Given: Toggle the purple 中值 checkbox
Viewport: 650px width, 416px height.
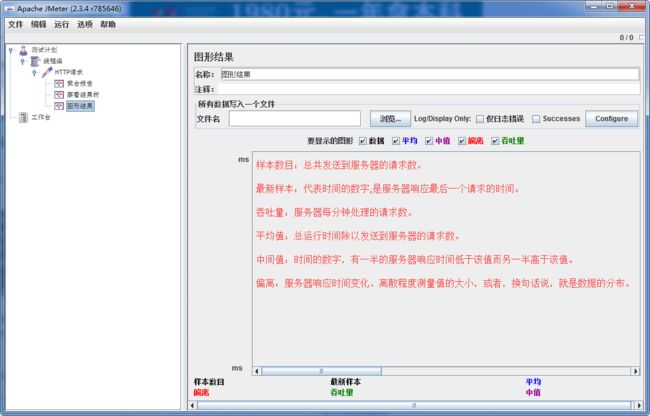Looking at the screenshot, I should [x=429, y=141].
